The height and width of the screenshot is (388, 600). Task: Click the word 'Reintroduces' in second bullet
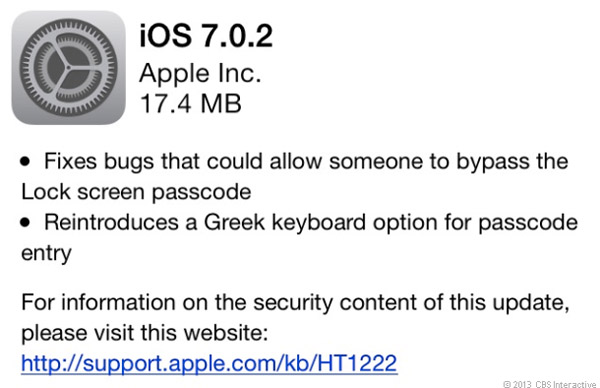pos(111,222)
